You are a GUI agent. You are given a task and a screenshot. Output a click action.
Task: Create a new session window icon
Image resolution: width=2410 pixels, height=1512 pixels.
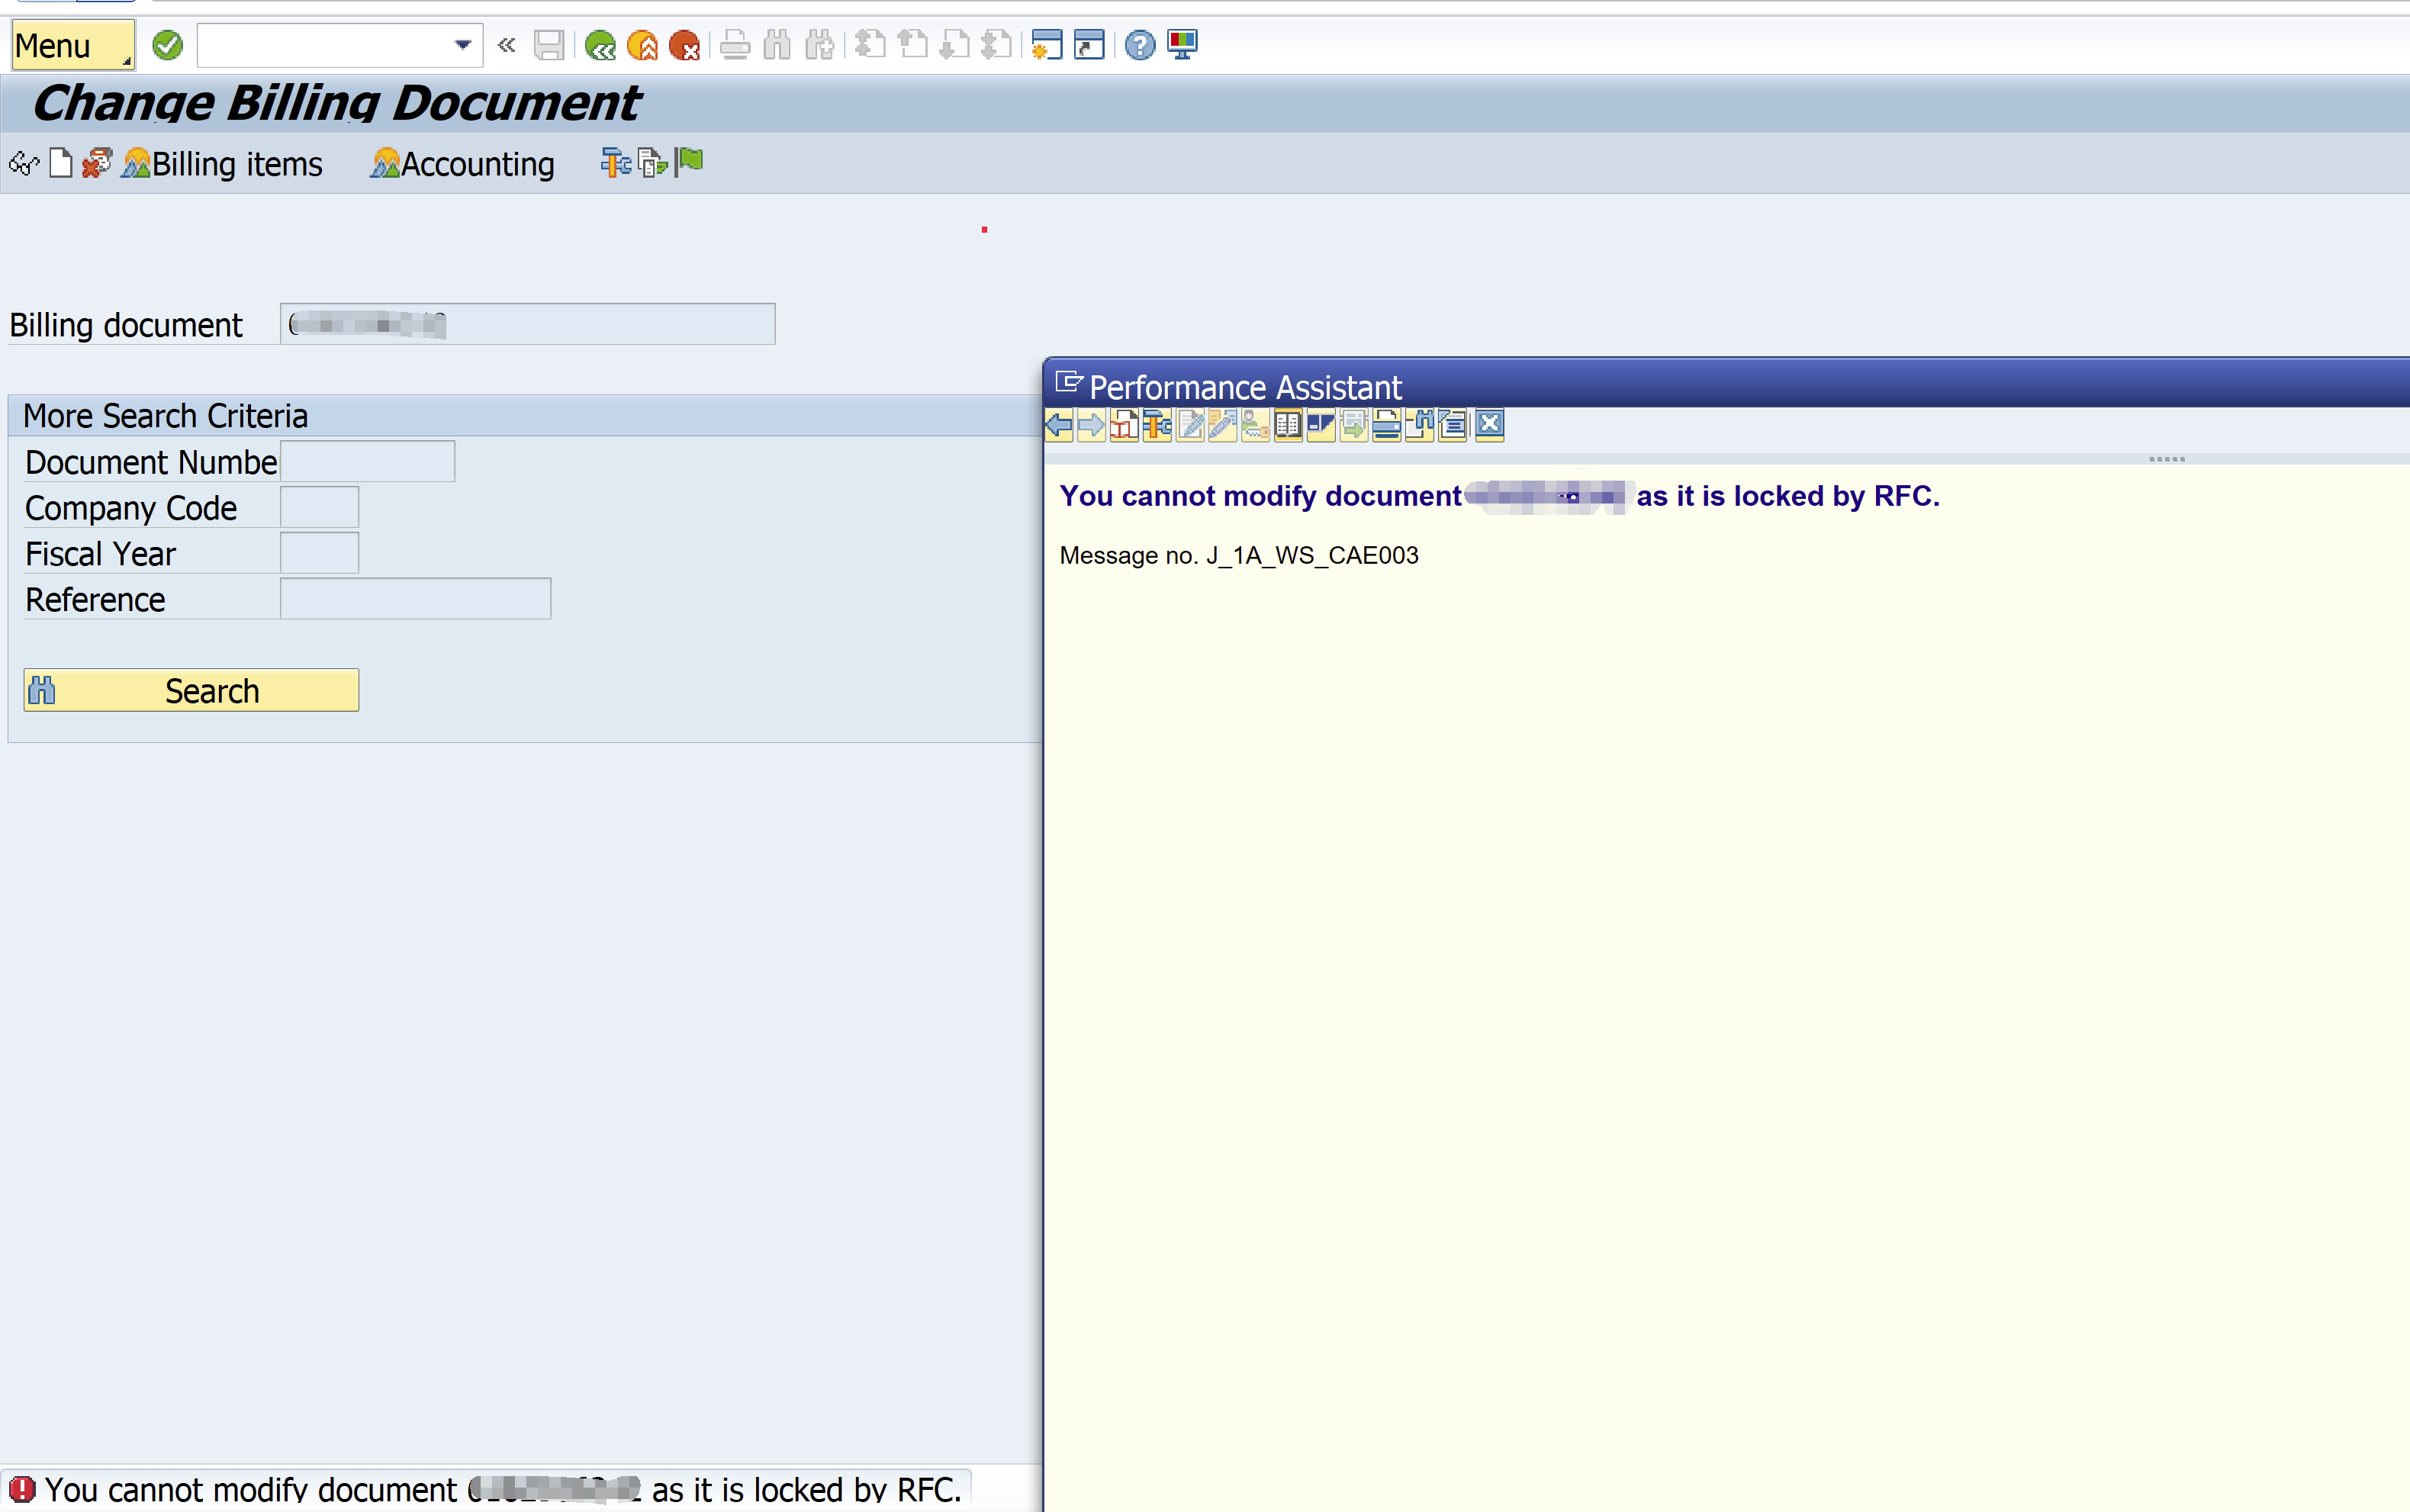(1047, 45)
